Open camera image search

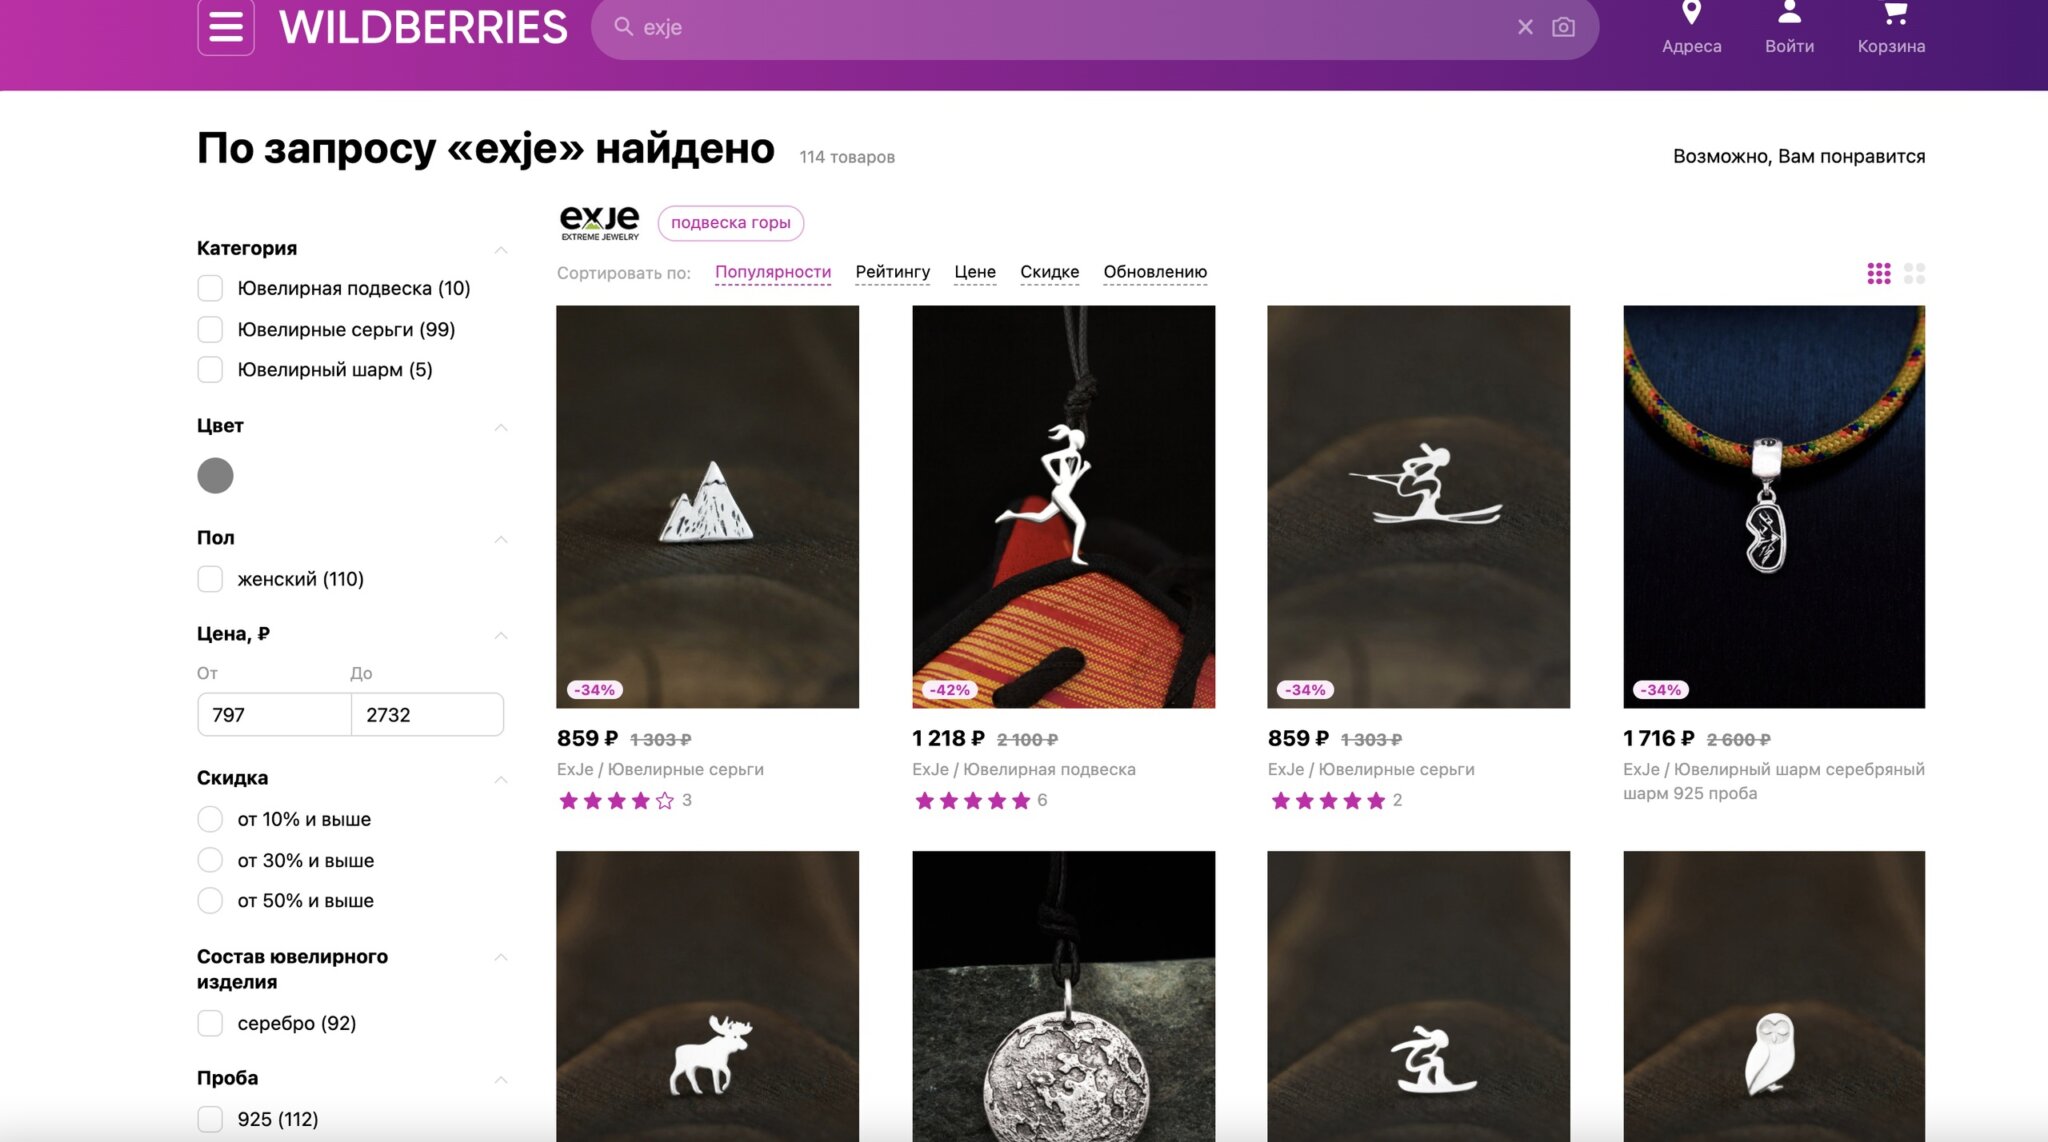click(1563, 27)
